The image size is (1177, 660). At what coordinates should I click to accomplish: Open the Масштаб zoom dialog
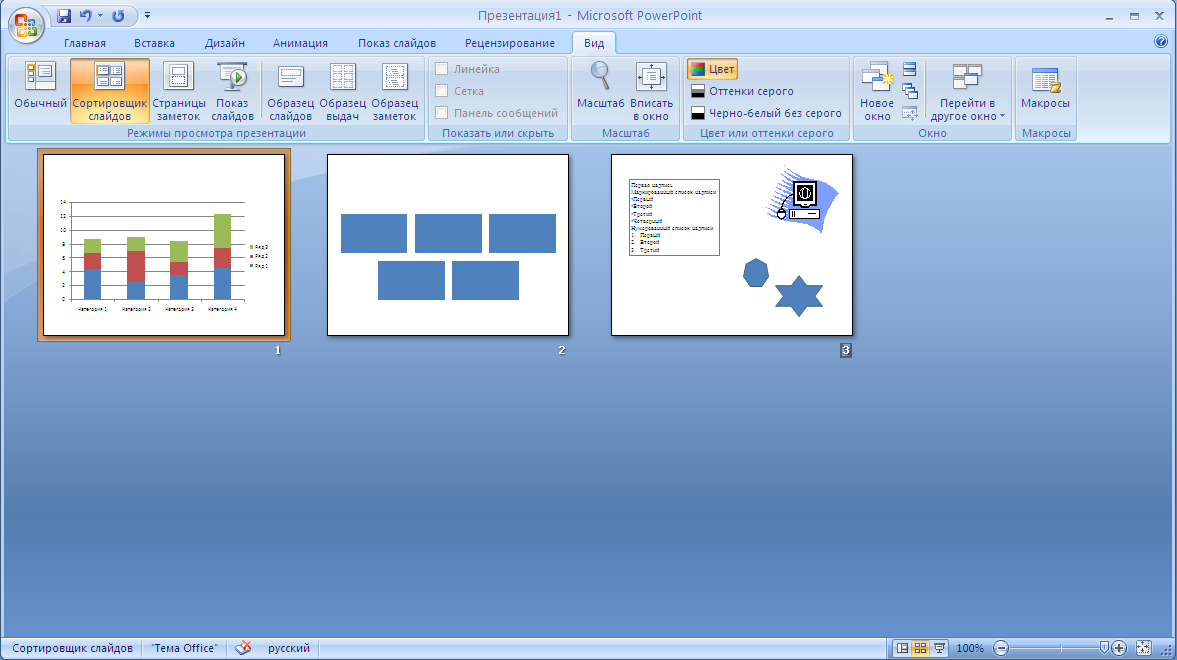tap(600, 91)
